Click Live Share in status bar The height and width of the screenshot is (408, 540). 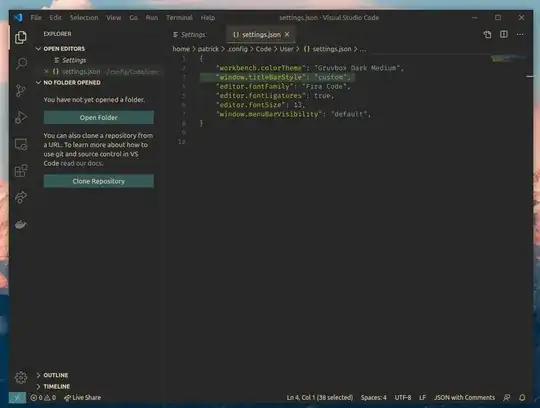[82, 398]
